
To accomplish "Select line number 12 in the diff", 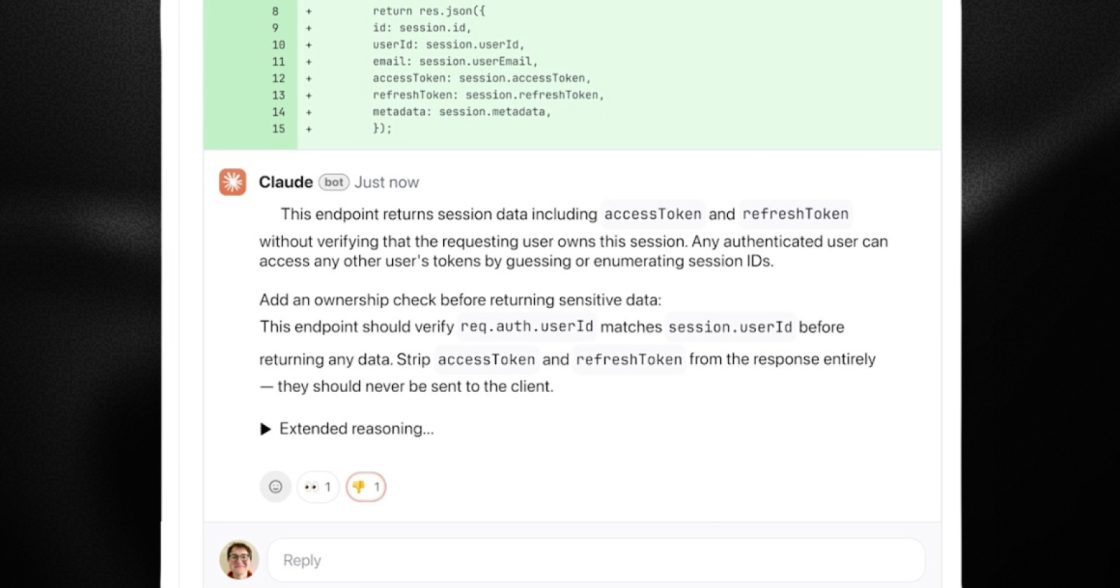I will (x=278, y=77).
